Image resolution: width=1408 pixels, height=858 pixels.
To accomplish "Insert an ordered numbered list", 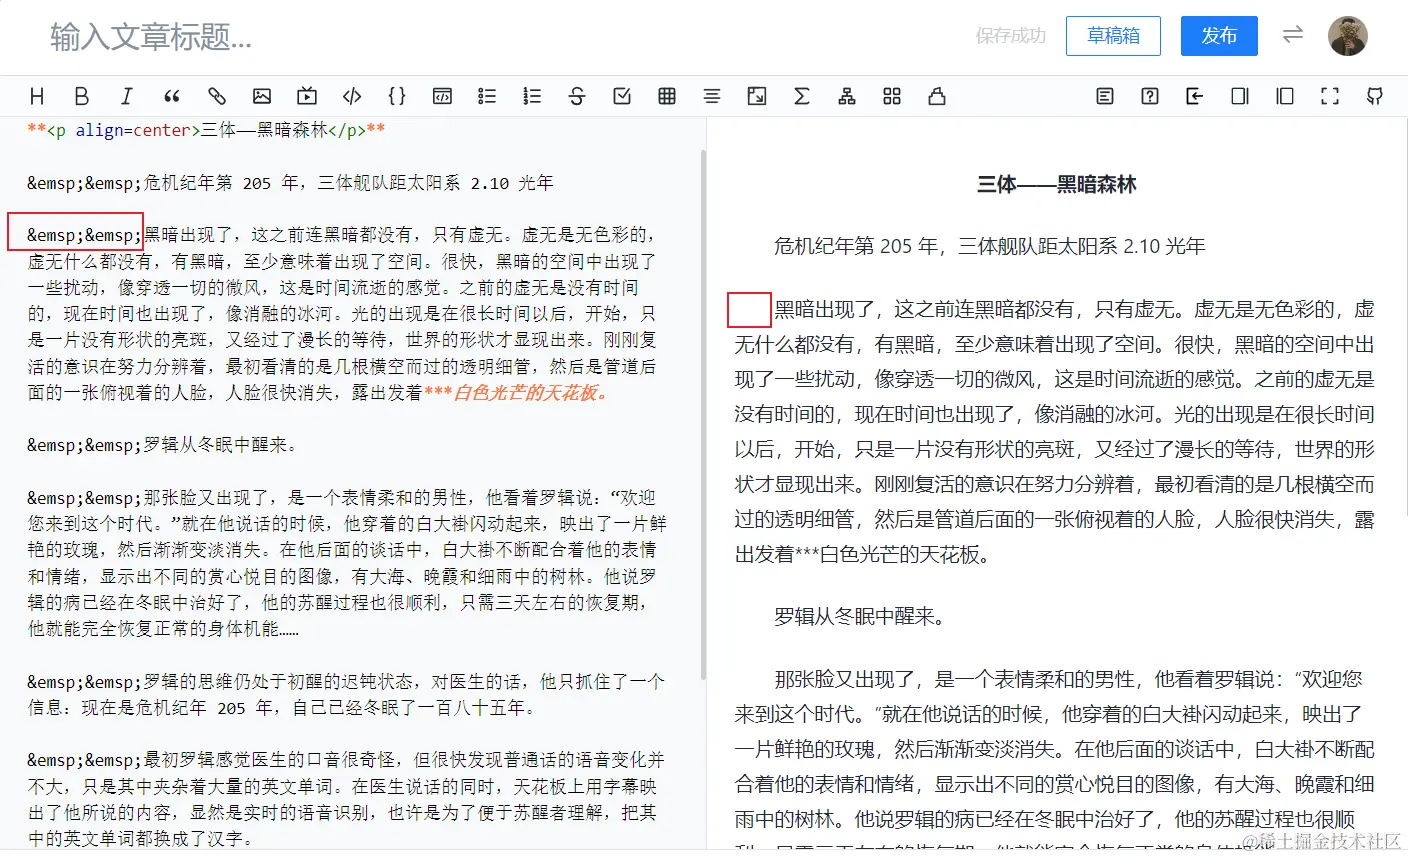I will click(x=532, y=96).
